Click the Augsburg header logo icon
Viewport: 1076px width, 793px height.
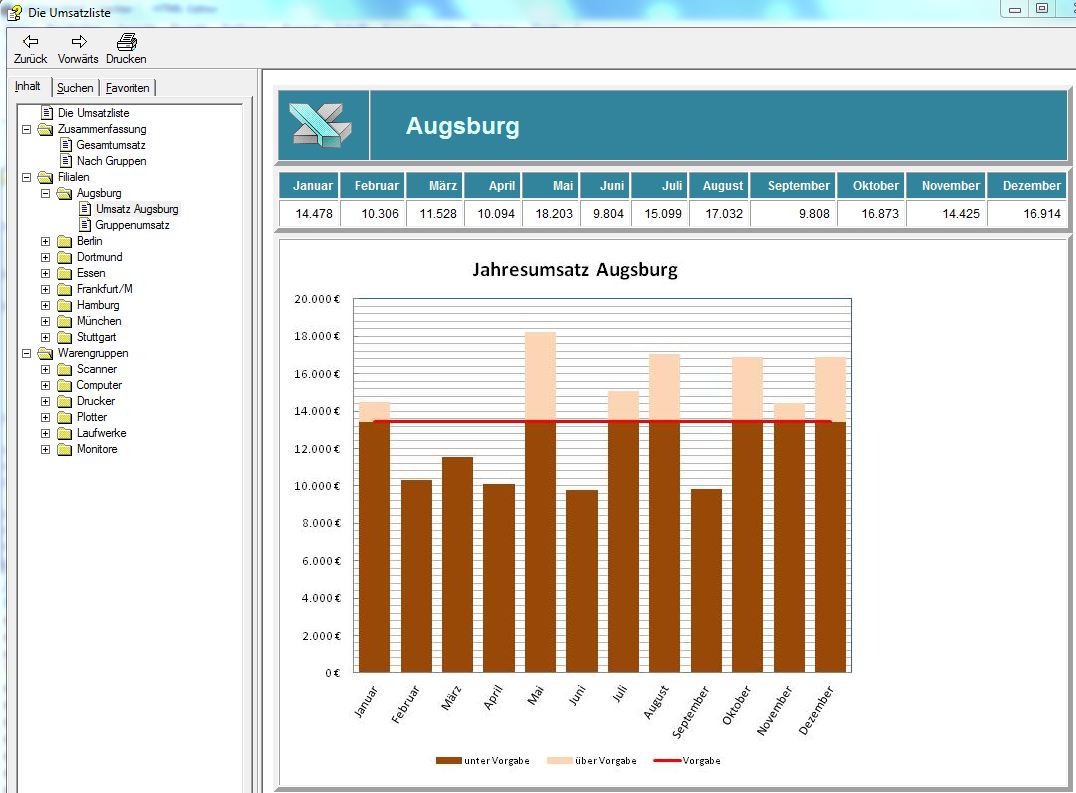pos(321,125)
